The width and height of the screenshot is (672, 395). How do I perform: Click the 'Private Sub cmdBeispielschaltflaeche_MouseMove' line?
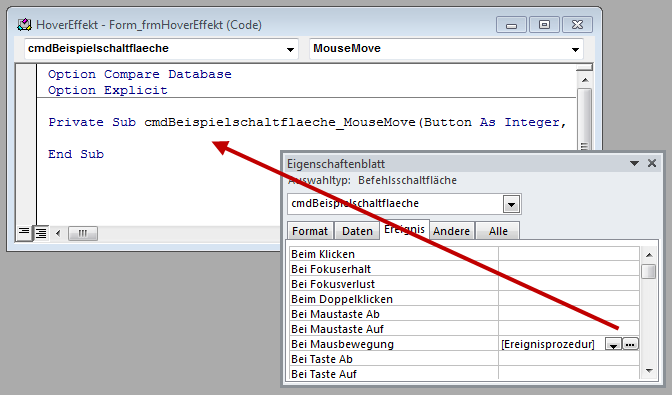pos(307,123)
